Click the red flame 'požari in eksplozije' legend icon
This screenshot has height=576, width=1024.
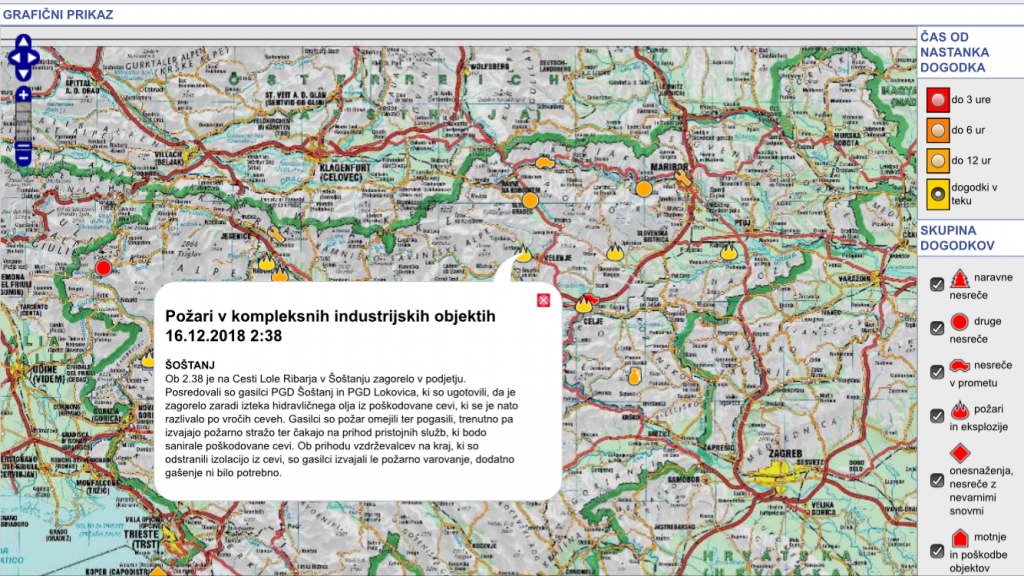point(959,409)
